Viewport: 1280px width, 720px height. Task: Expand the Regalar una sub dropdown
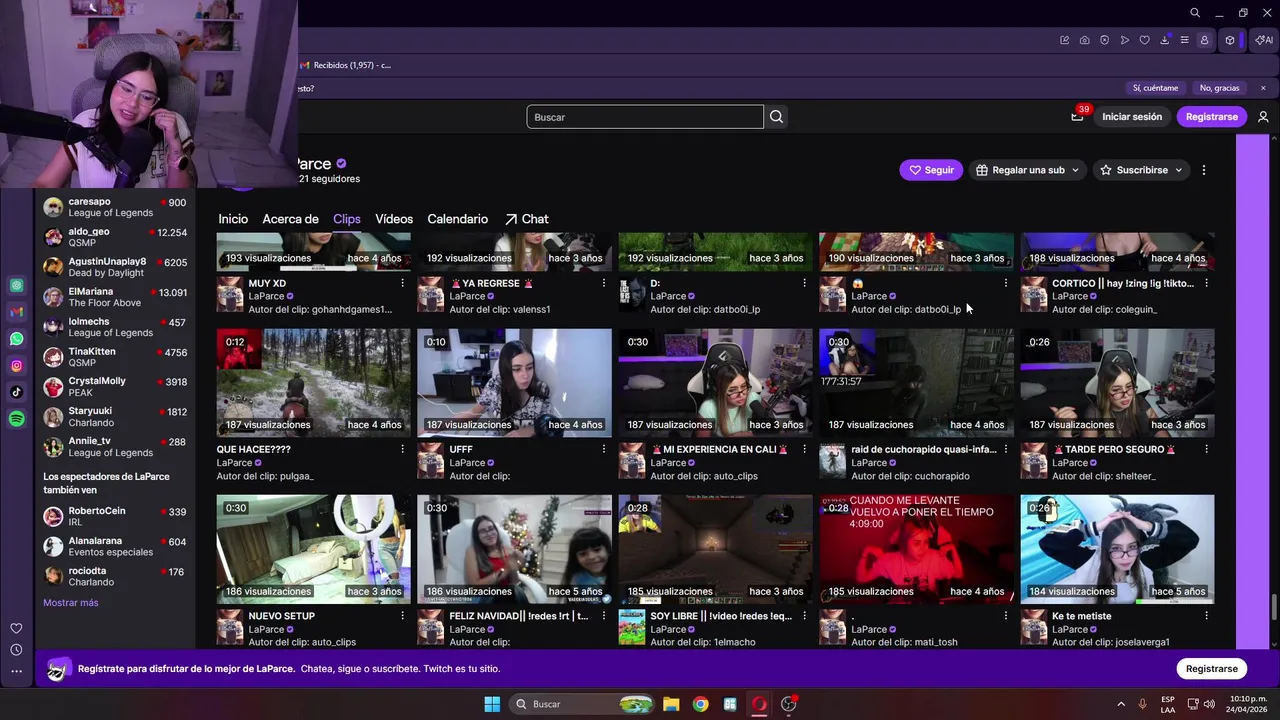(1027, 170)
